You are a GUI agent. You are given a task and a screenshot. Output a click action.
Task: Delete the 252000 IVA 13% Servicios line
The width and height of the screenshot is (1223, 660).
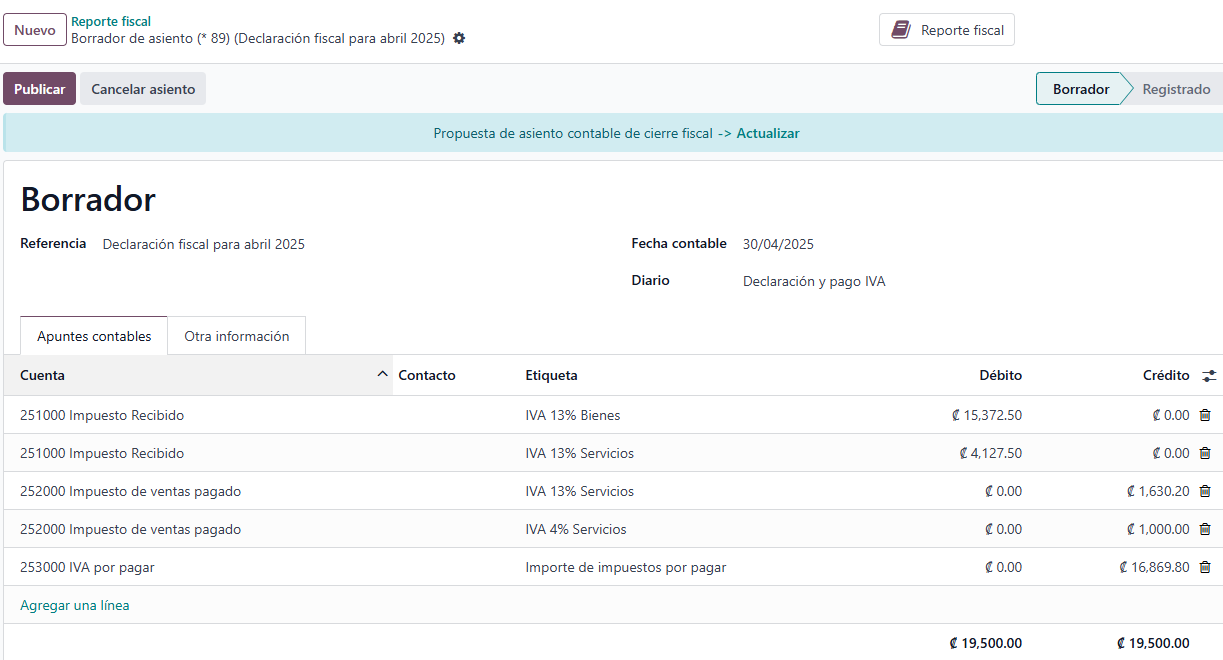coord(1204,491)
